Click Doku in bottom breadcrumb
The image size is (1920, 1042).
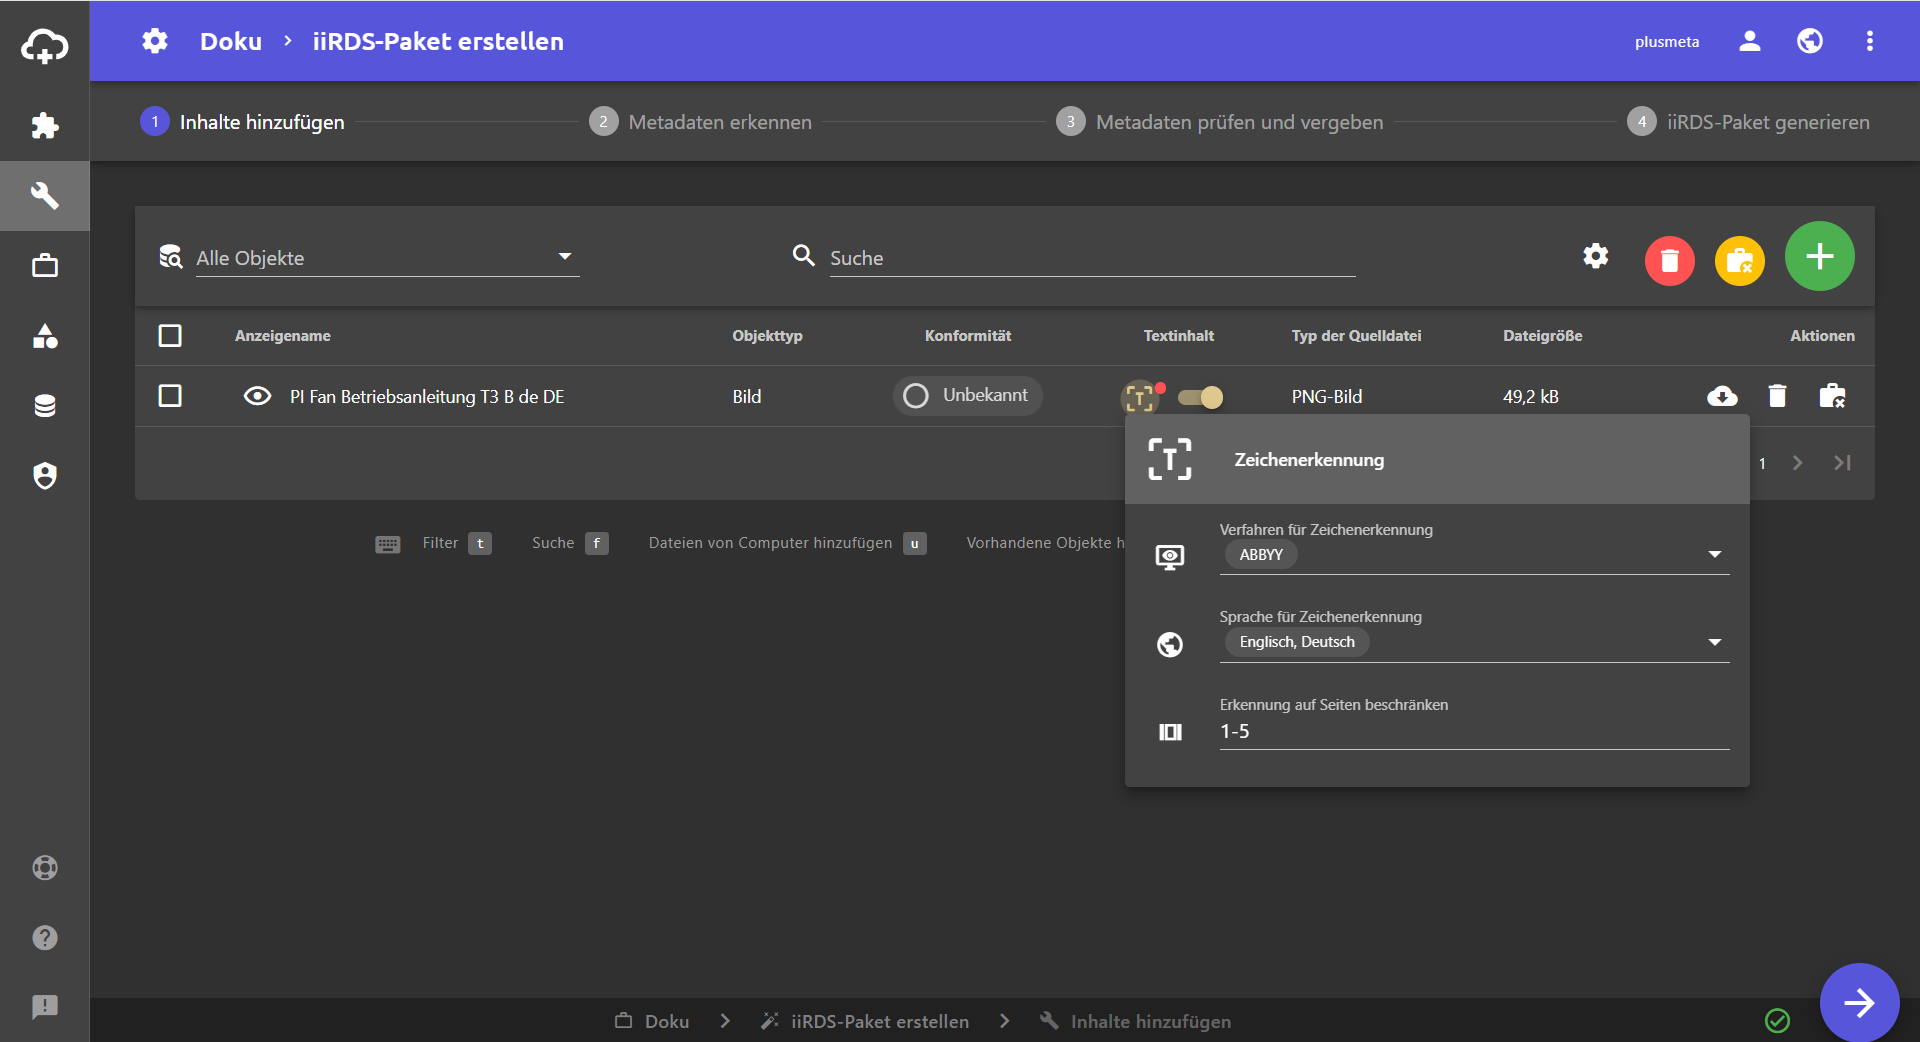(652, 1021)
